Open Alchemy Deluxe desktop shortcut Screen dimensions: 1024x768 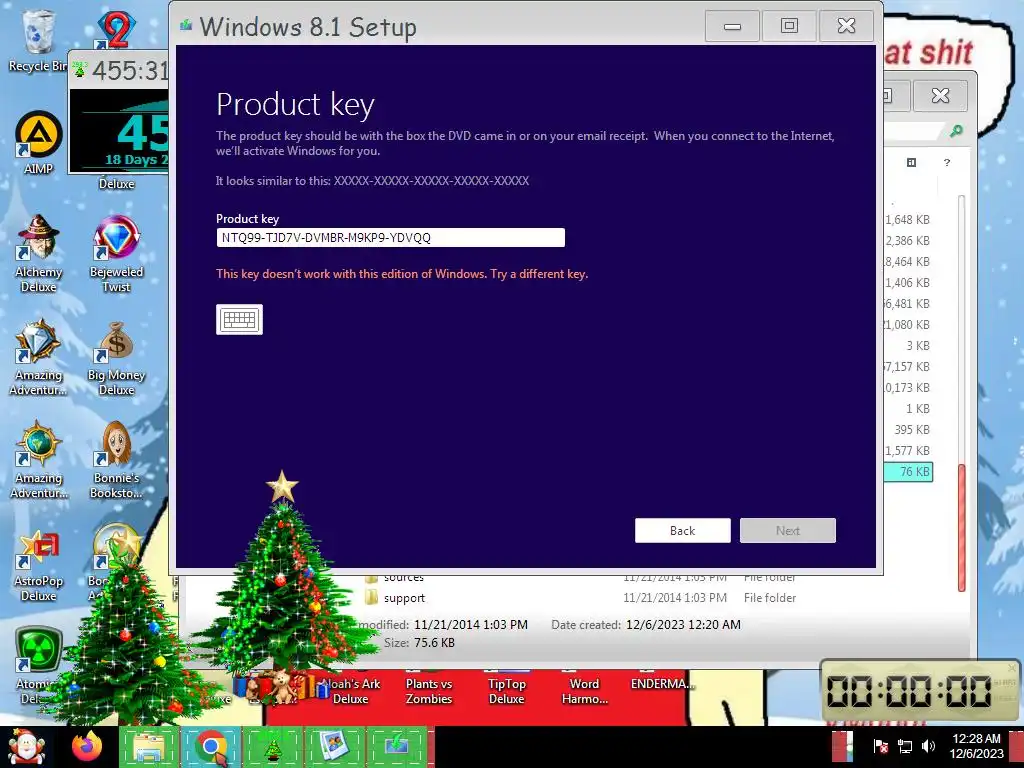click(x=39, y=253)
